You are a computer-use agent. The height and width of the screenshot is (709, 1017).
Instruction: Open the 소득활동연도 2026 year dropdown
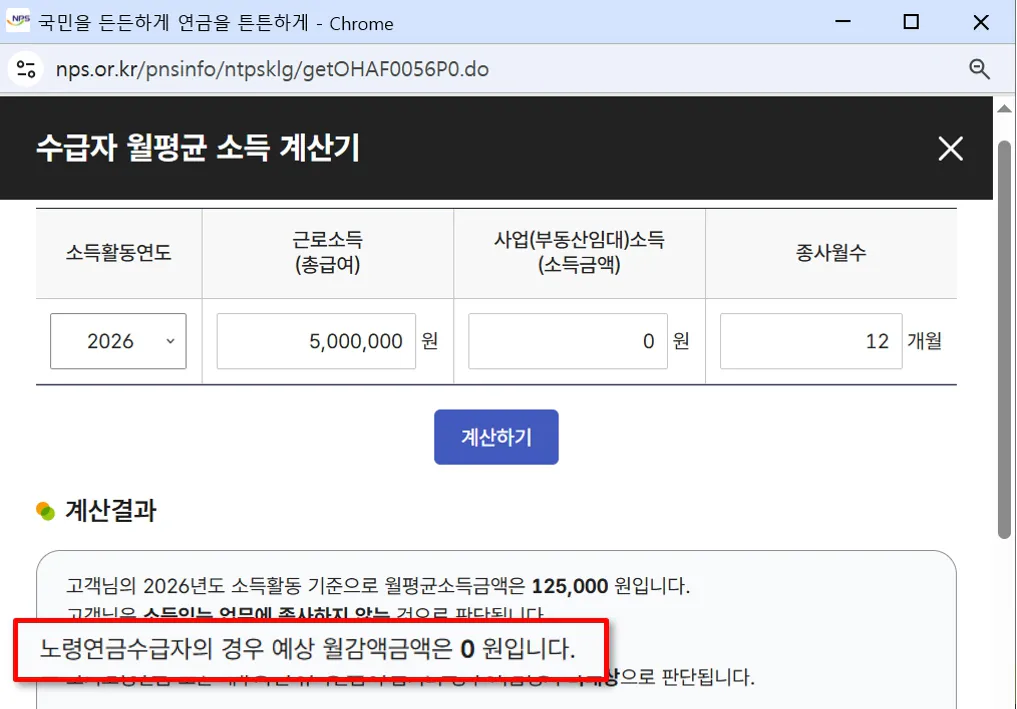118,341
